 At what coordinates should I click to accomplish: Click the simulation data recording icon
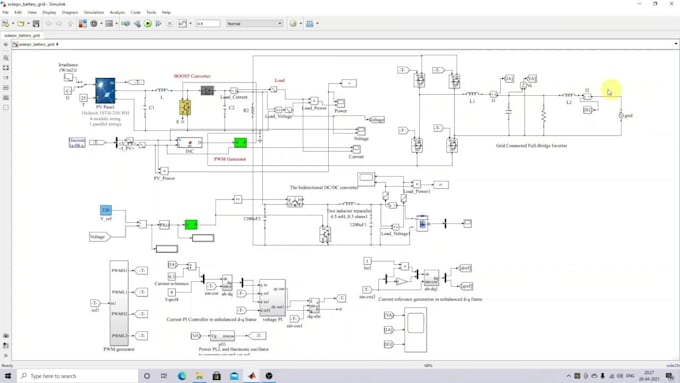point(182,23)
